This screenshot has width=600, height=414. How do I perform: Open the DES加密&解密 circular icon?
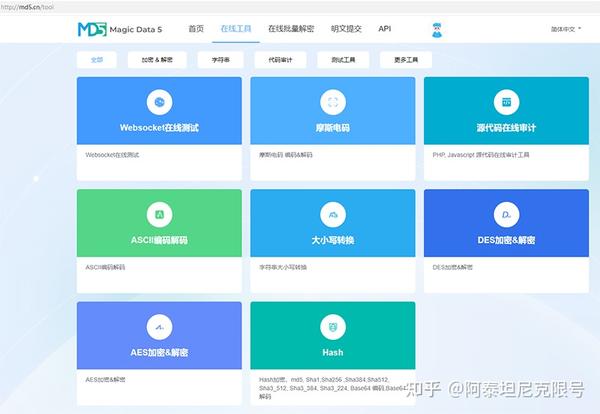point(506,215)
